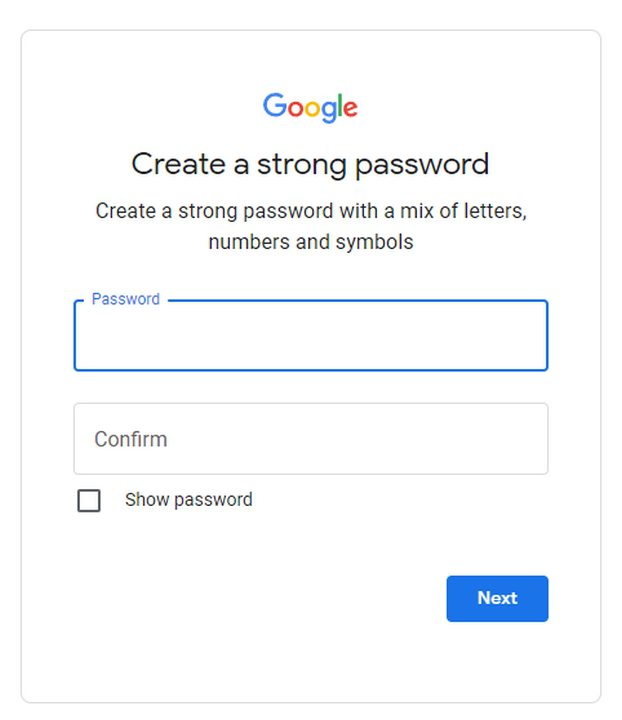Click the Next button
This screenshot has height=720, width=622.
(x=497, y=598)
